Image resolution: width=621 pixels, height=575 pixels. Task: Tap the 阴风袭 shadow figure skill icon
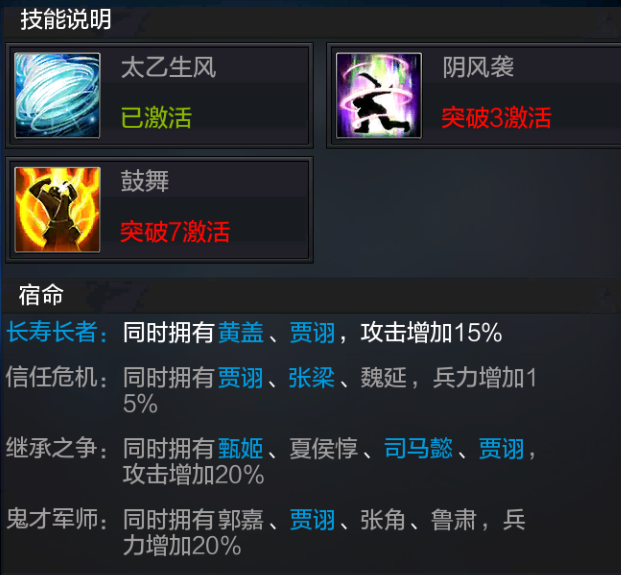tap(379, 95)
